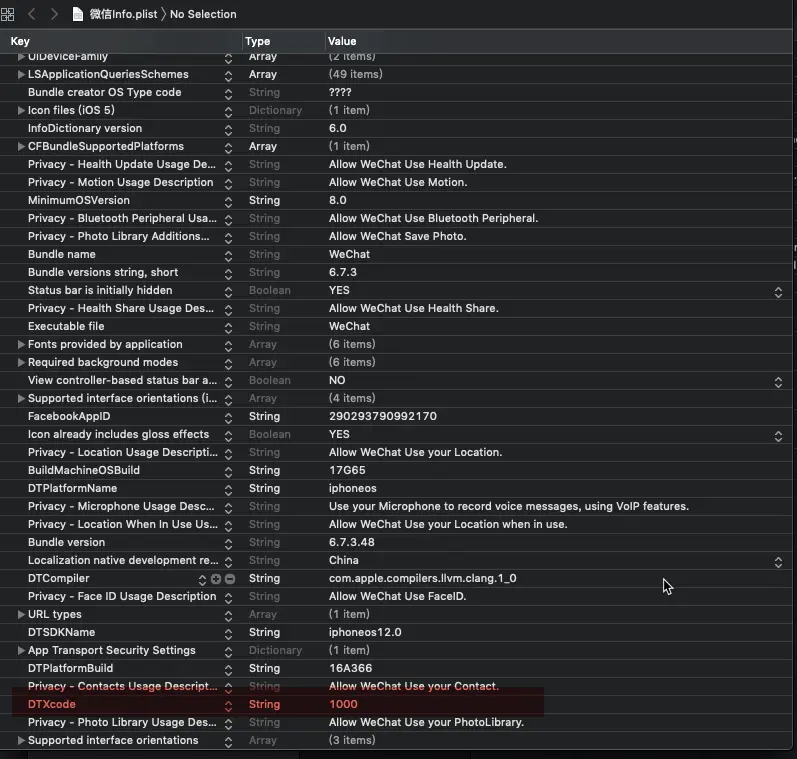The width and height of the screenshot is (797, 759).
Task: Expand Supported interface orientations (i... row
Action: point(21,399)
